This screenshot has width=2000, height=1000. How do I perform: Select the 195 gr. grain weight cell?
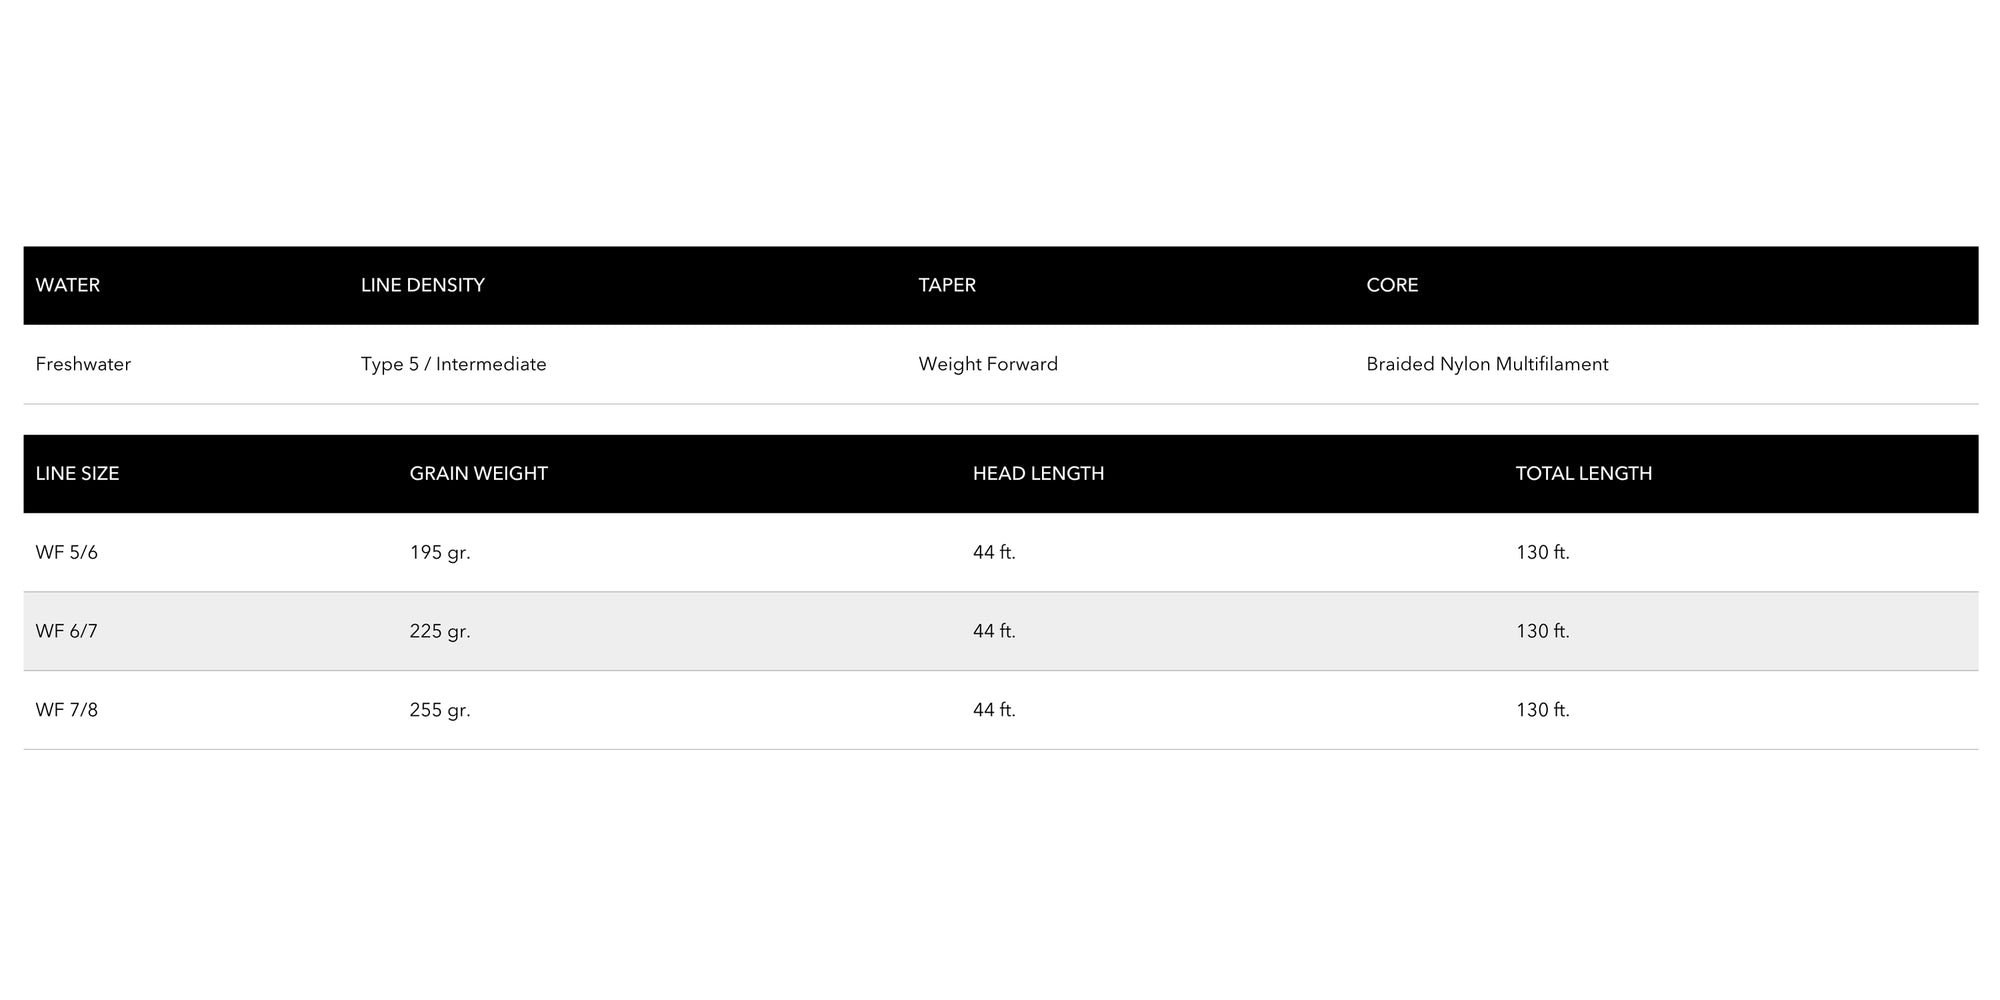(x=439, y=552)
